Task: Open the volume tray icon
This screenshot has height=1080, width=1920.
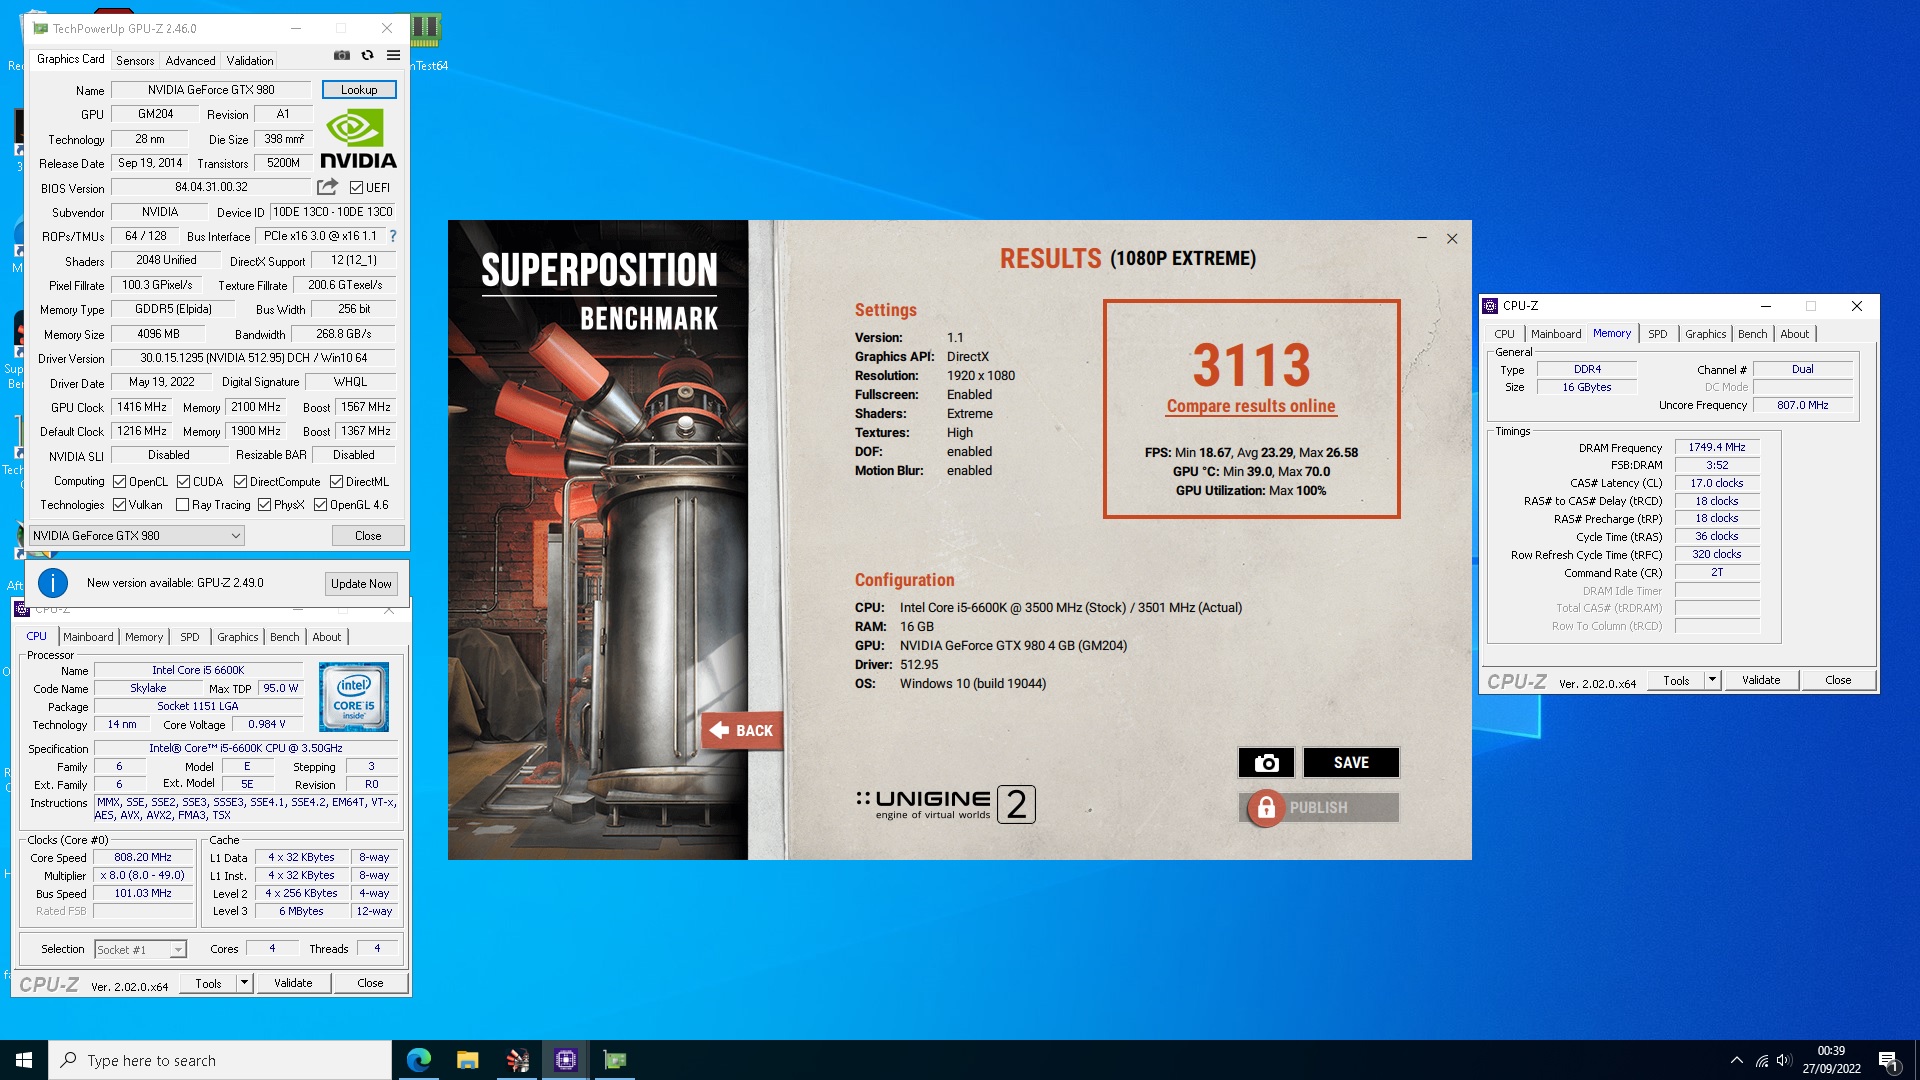Action: pyautogui.click(x=1784, y=1060)
